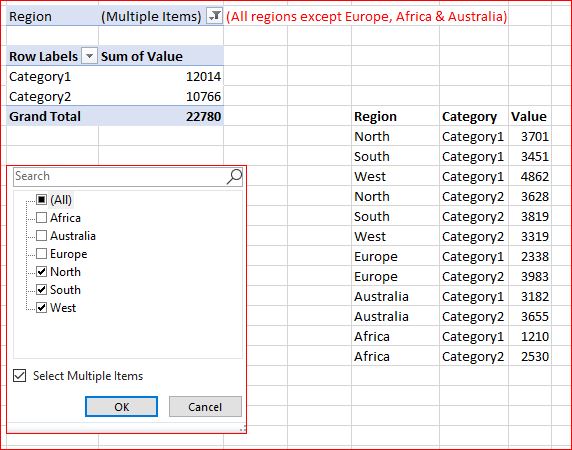Select pivot value cell 12014
Screen dimensions: 572x450
(x=161, y=77)
